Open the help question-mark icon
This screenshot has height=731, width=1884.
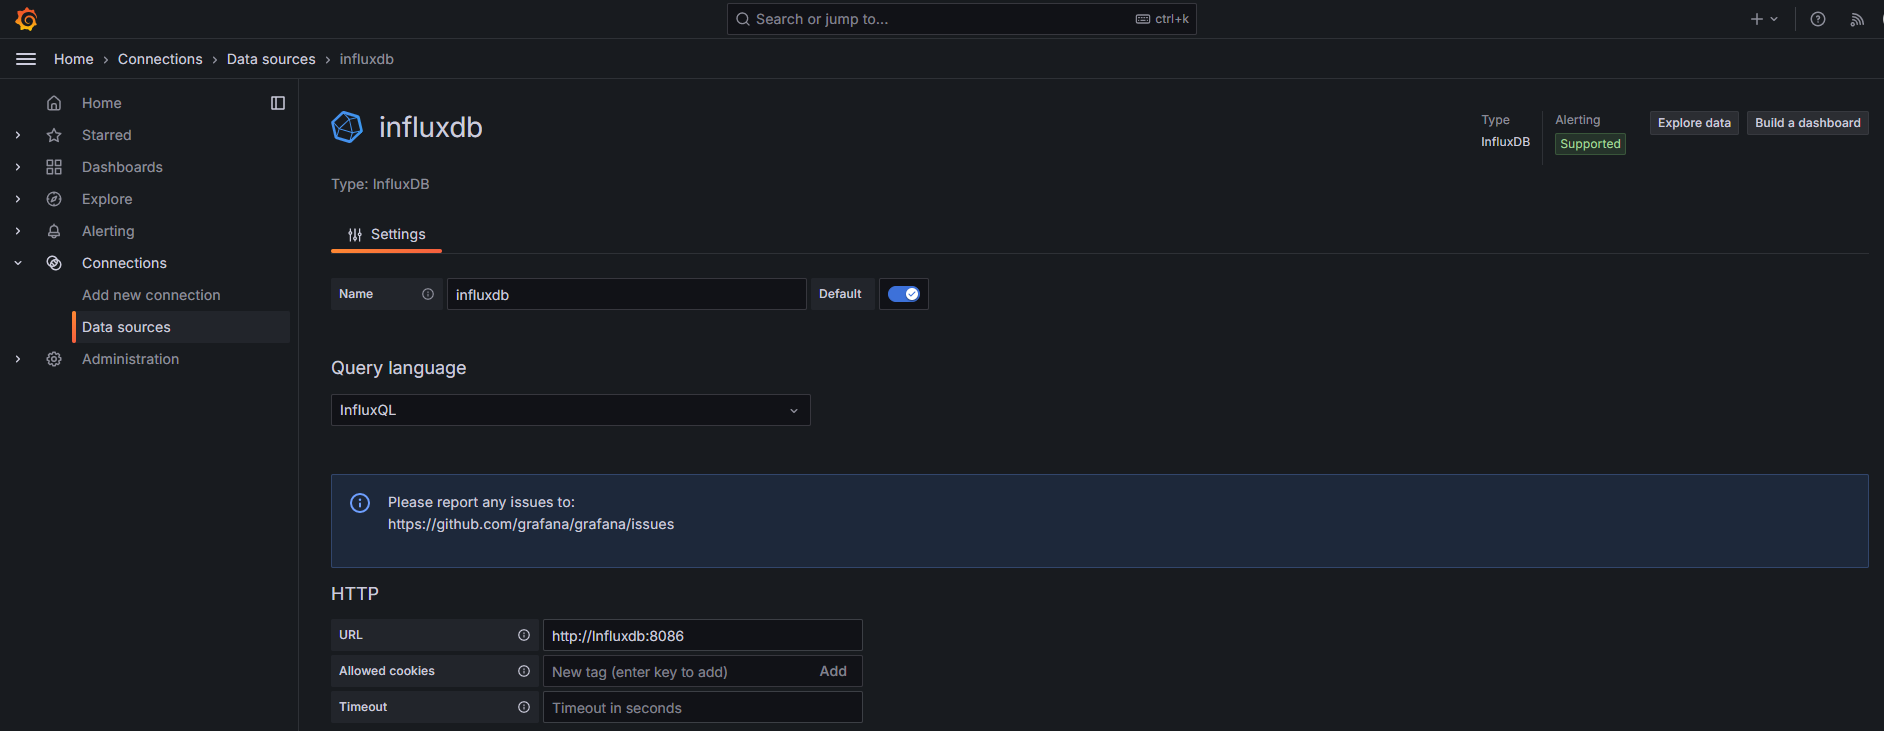[x=1818, y=19]
